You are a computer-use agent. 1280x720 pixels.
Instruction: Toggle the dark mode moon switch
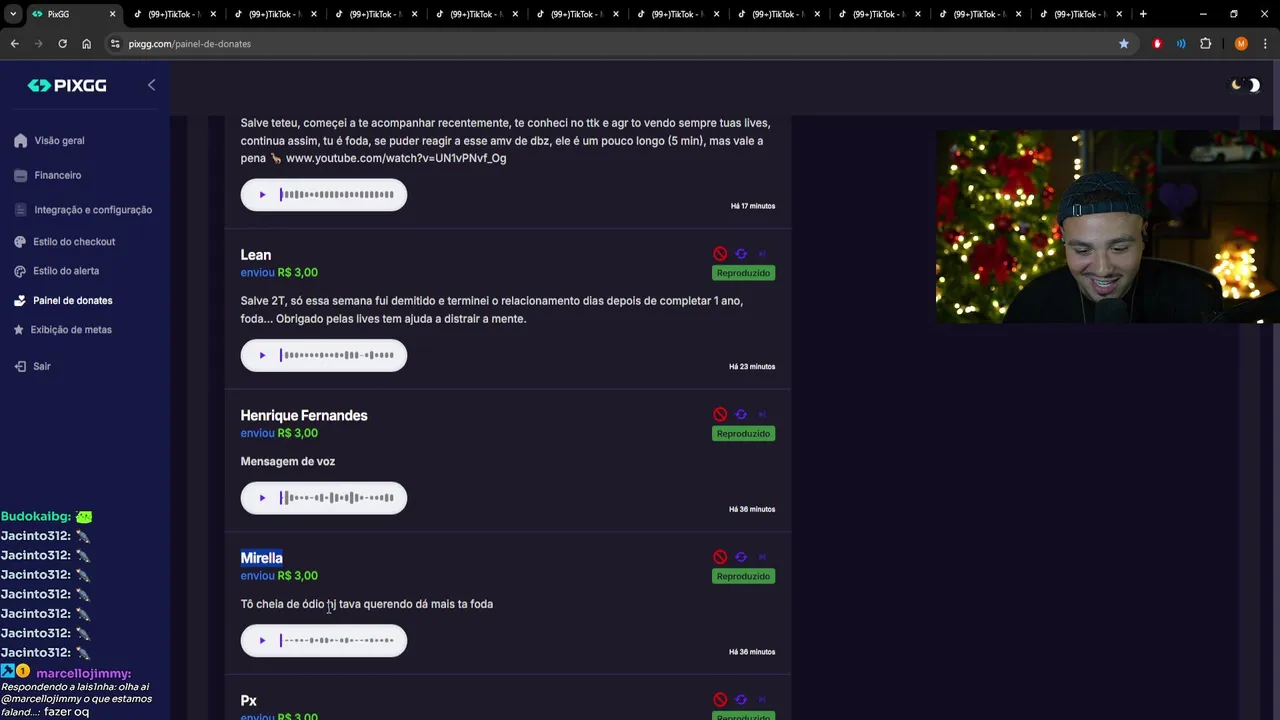1245,85
